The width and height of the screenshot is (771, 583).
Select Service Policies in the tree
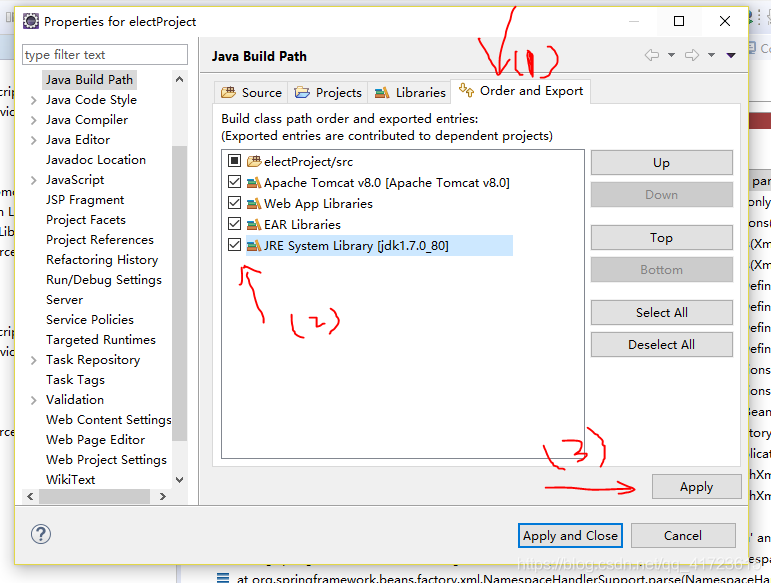coord(89,320)
